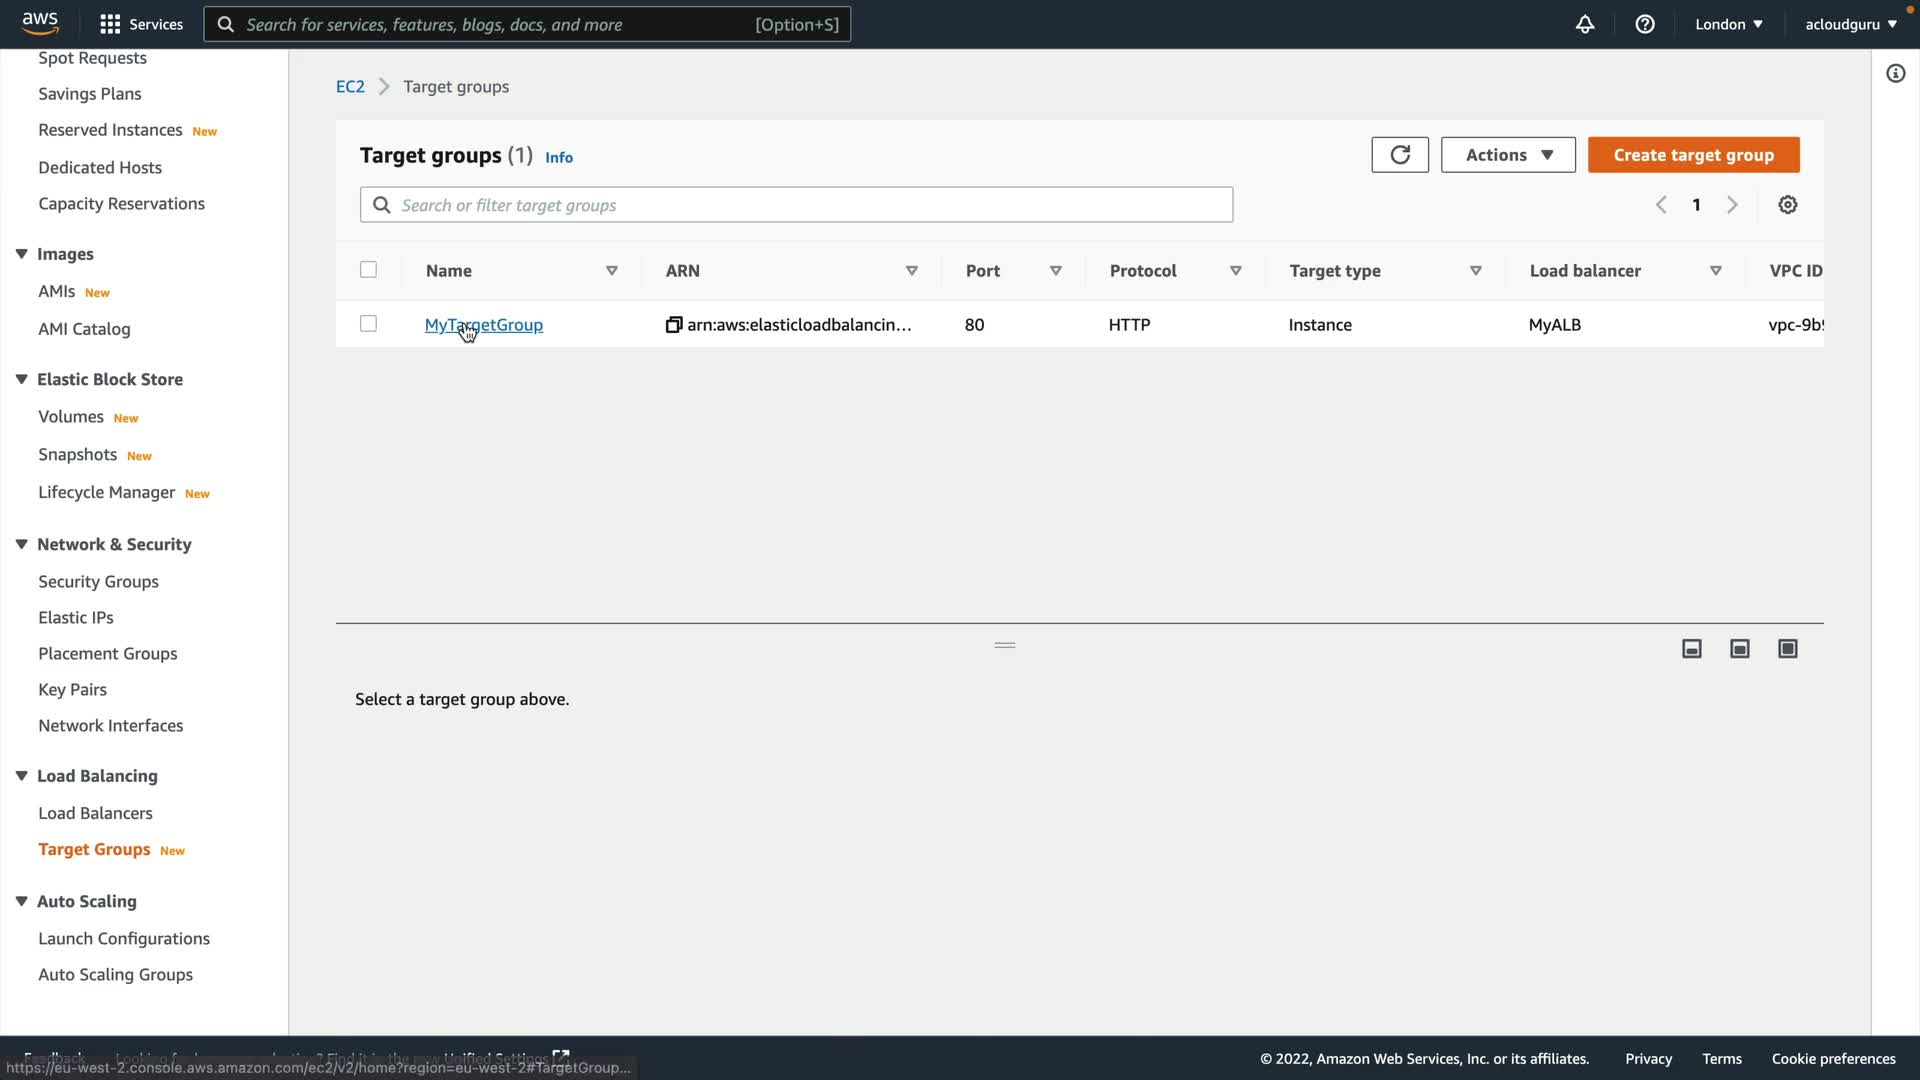
Task: Select the MyTargetGroup row checkbox
Action: [368, 324]
